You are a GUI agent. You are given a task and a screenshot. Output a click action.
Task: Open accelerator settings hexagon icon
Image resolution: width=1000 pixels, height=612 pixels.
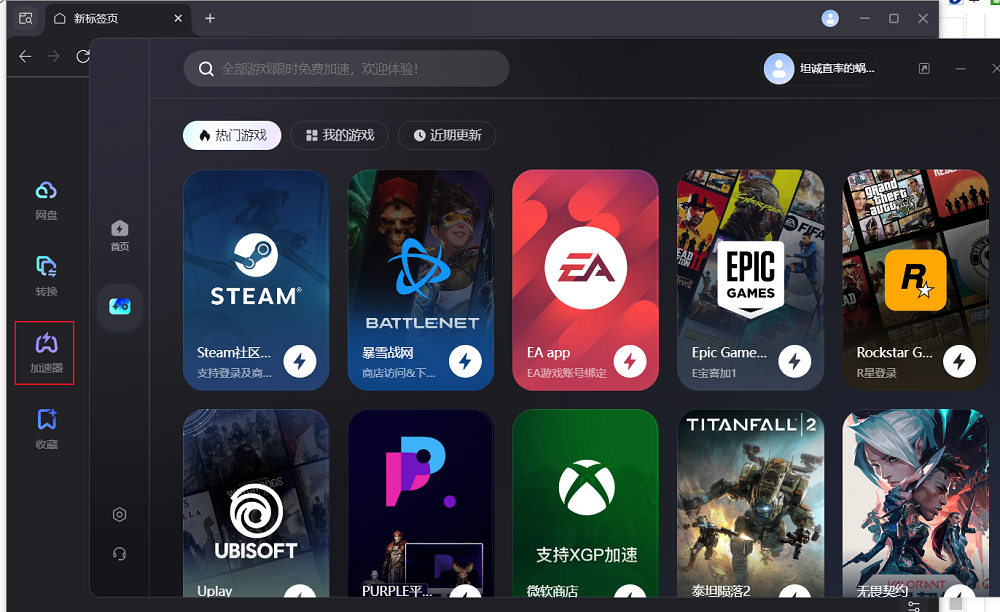(120, 514)
